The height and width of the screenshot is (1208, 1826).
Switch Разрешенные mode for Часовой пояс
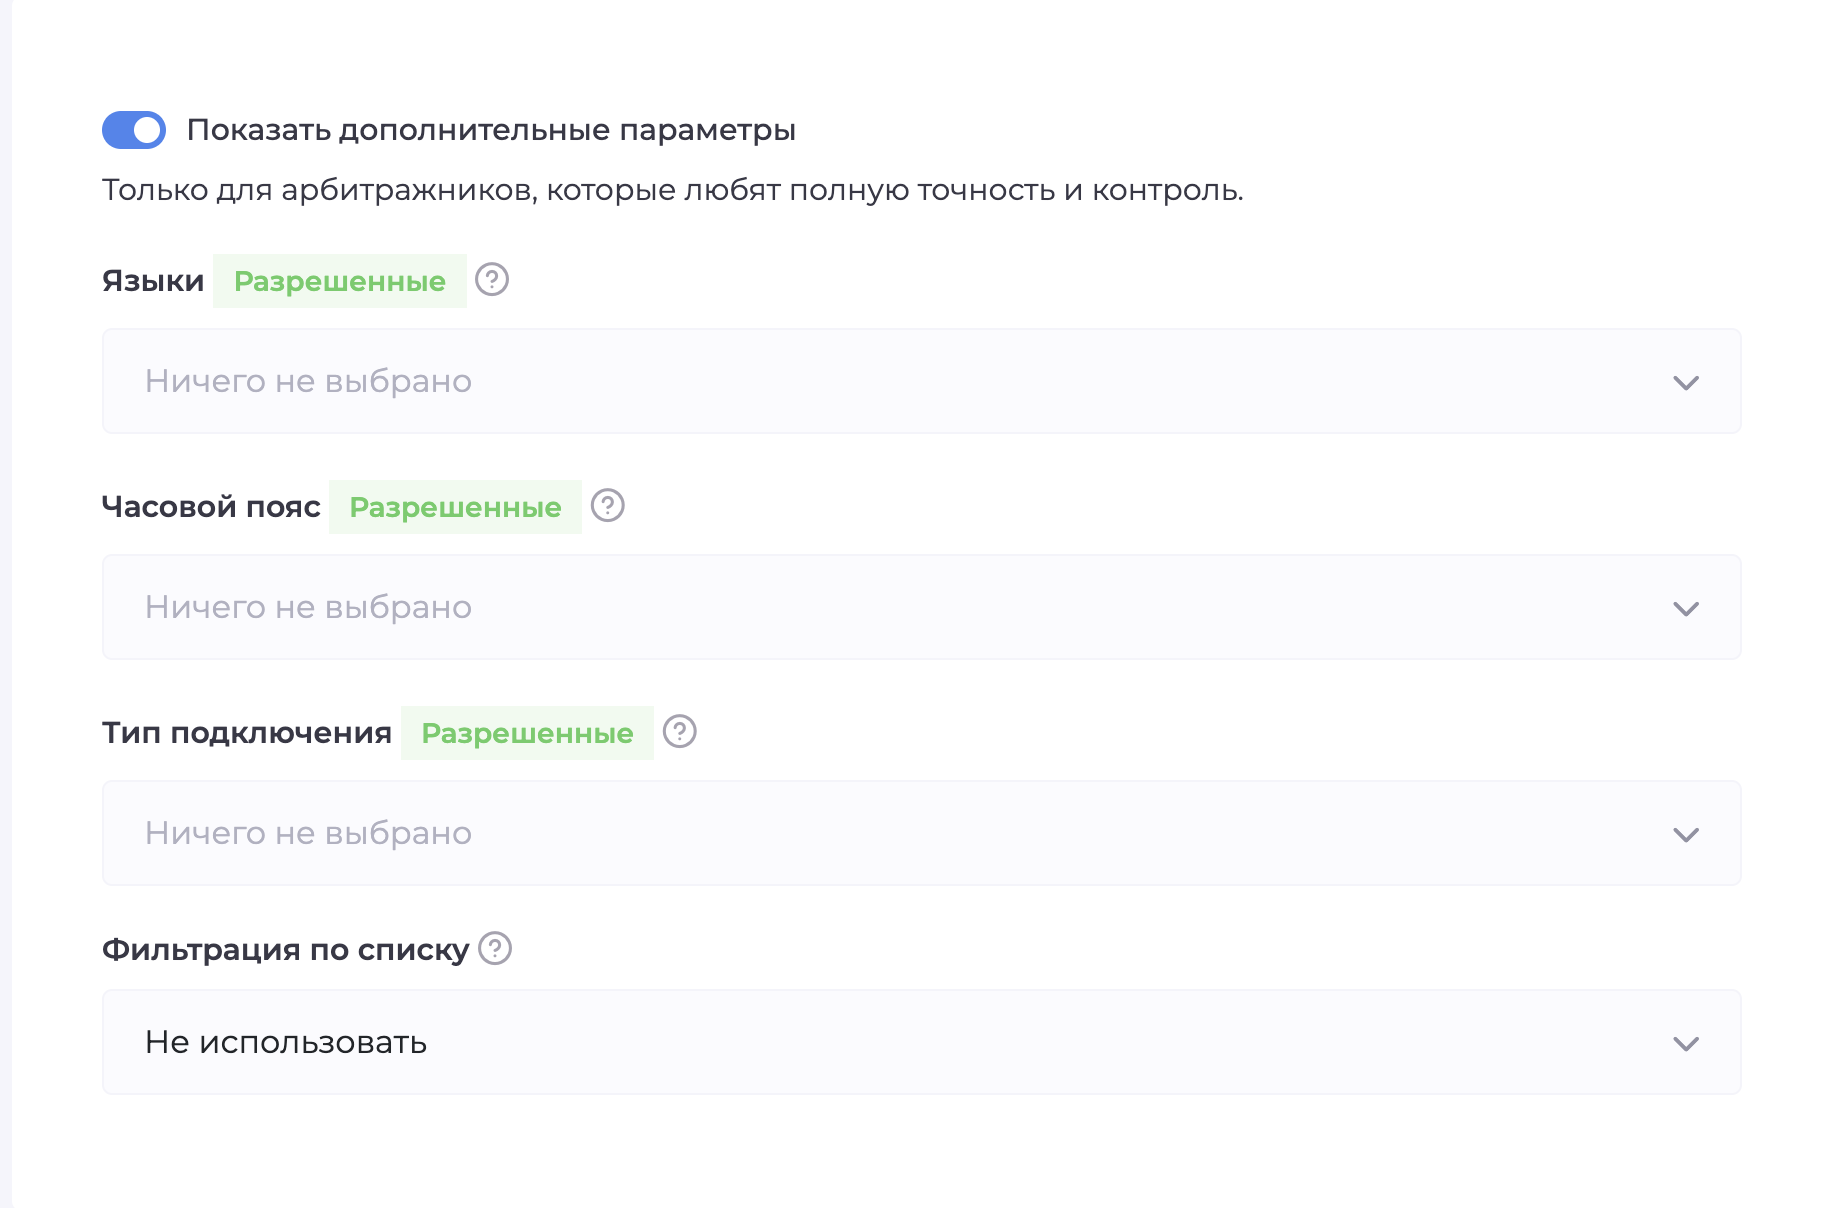[455, 507]
